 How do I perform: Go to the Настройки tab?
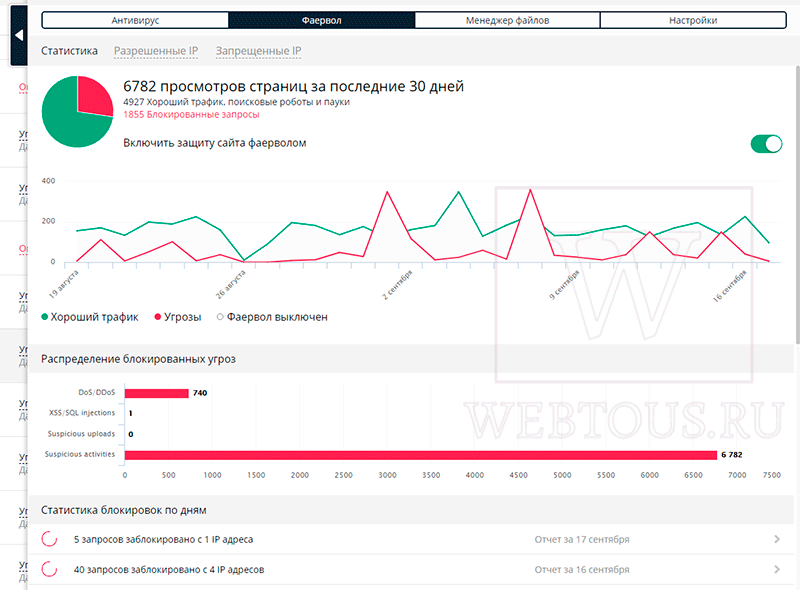693,20
